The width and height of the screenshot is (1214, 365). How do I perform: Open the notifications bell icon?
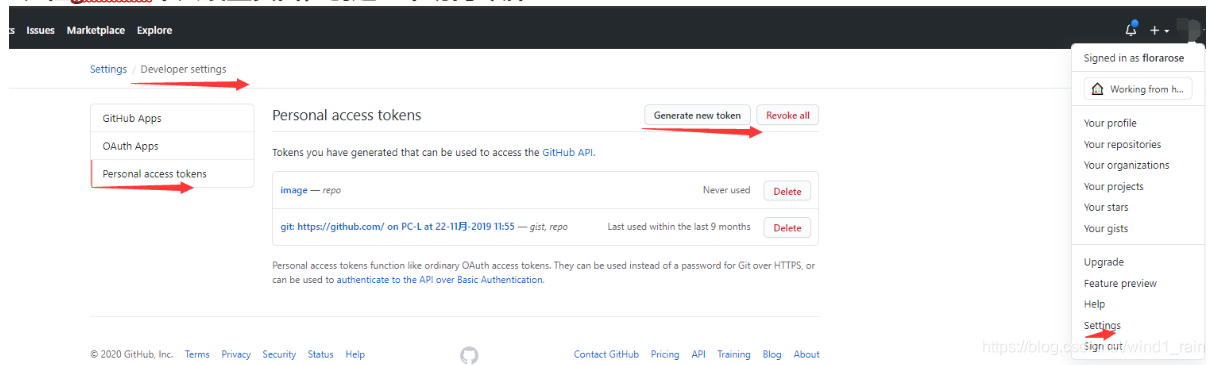click(x=1131, y=30)
